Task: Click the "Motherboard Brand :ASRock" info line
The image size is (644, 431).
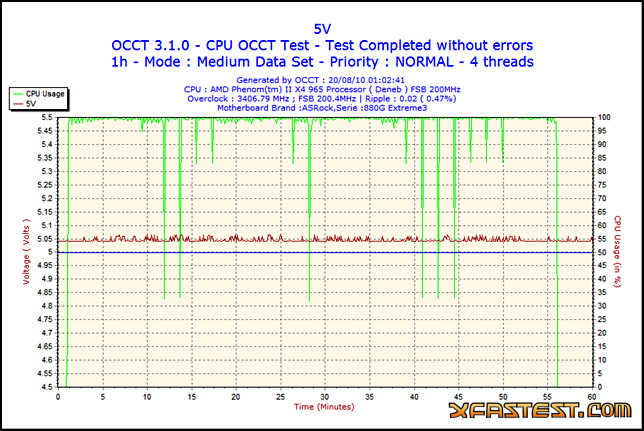Action: [x=322, y=108]
